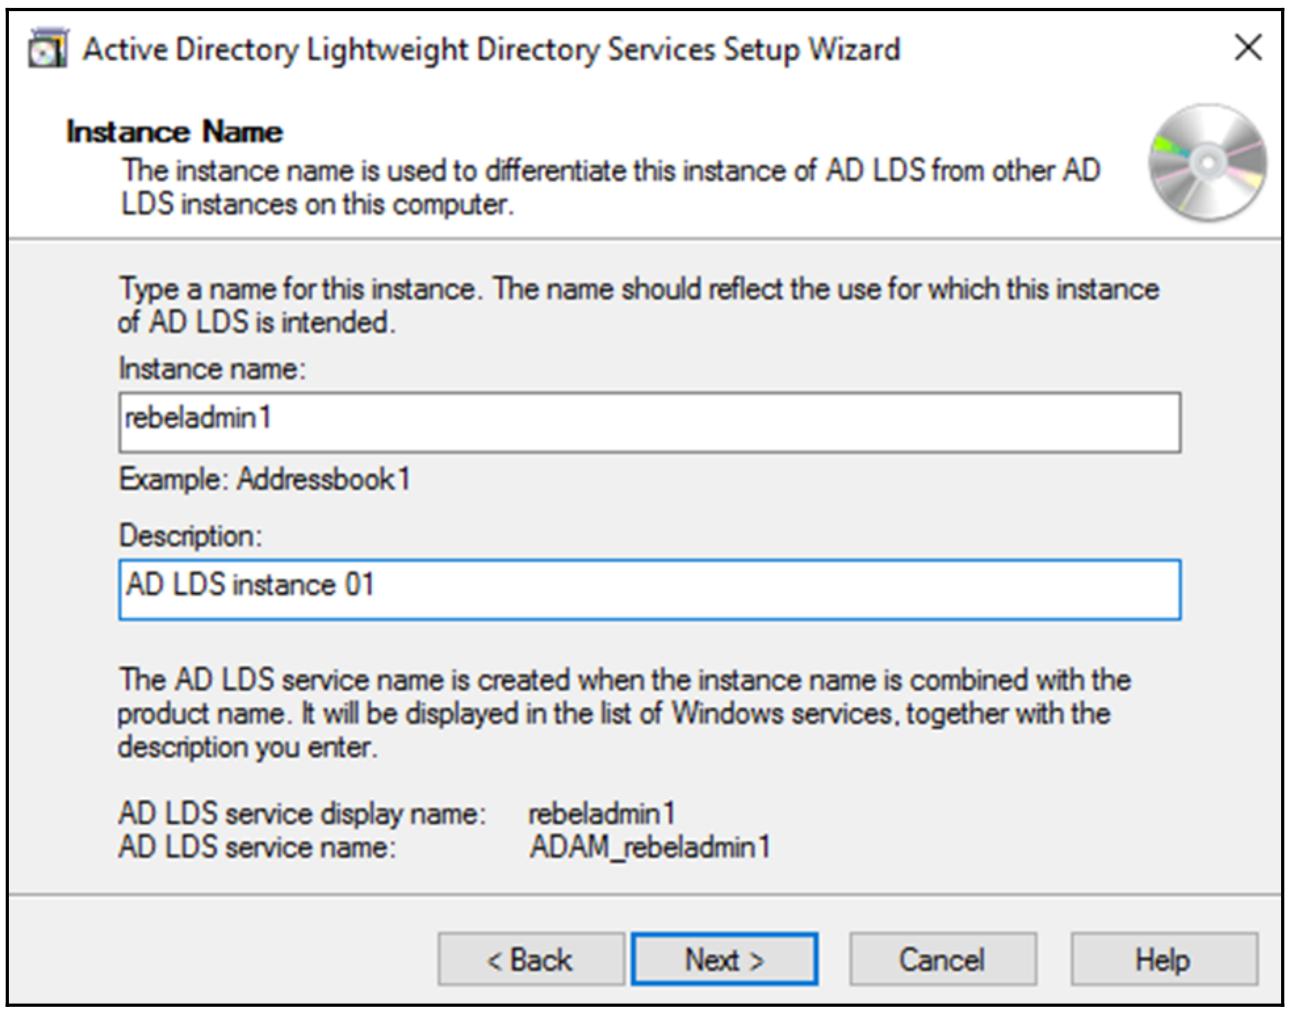The image size is (1290, 1014).
Task: Focus the Description text field
Action: [649, 589]
